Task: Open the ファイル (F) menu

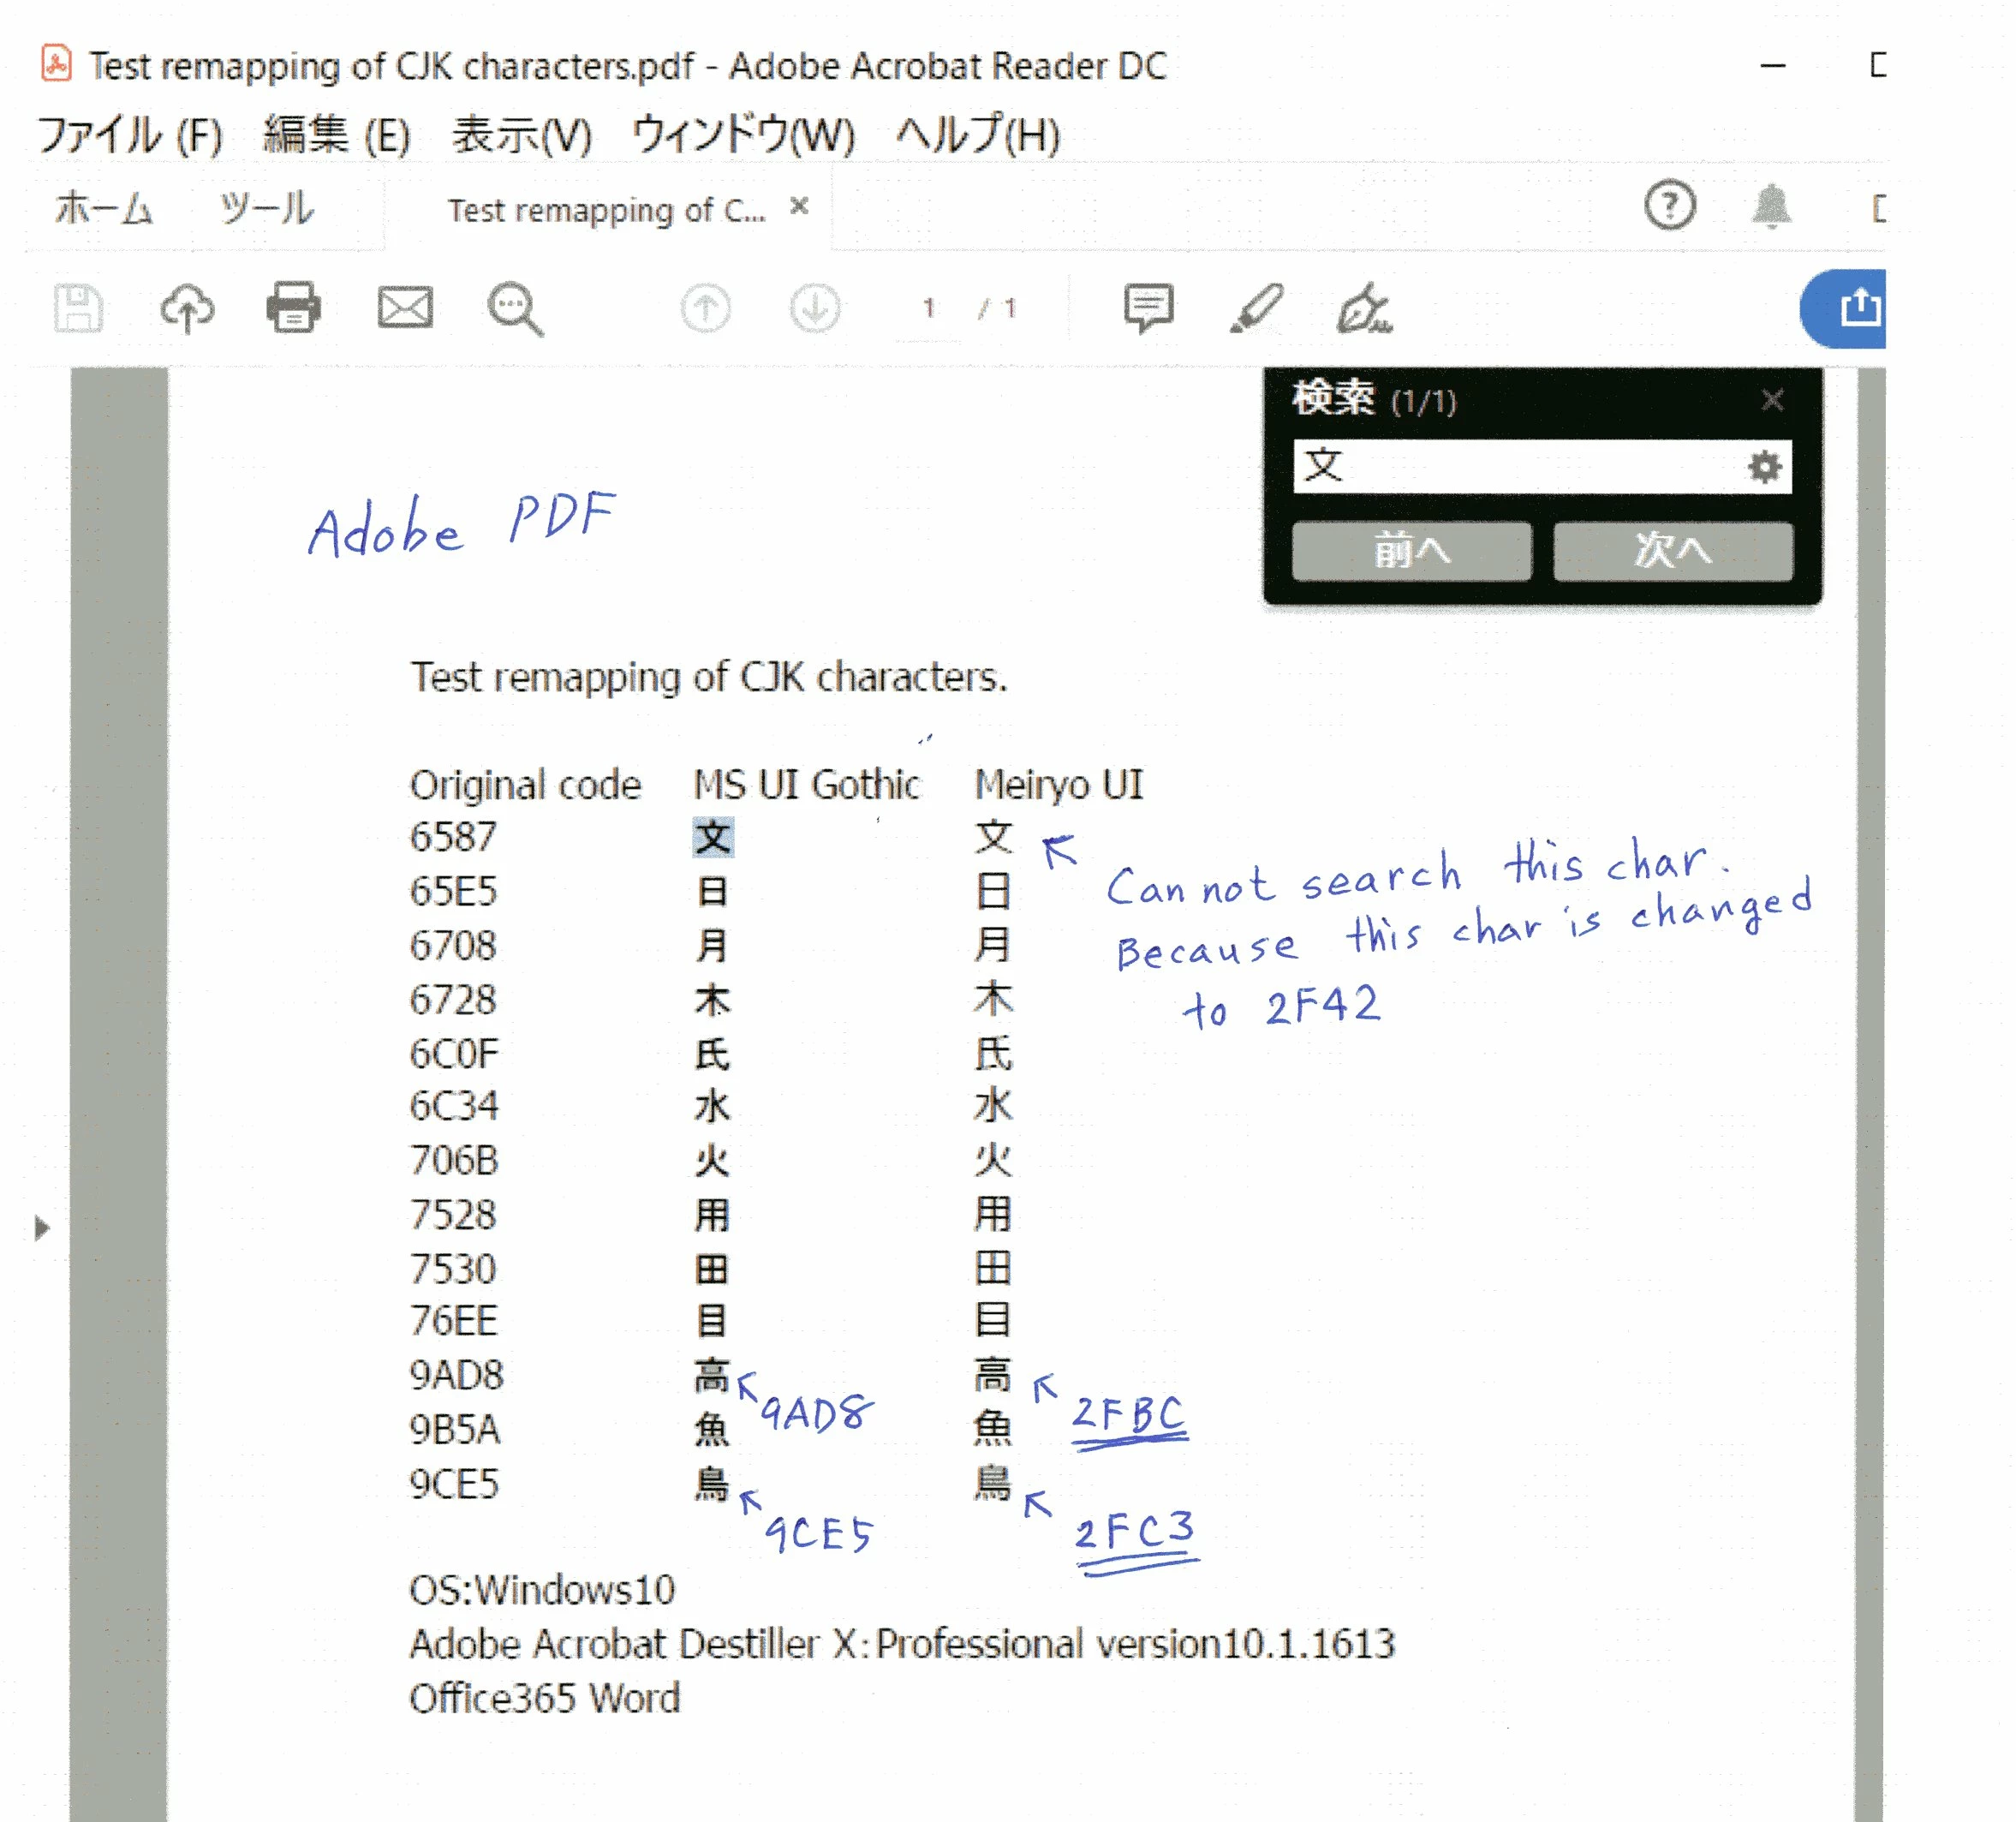Action: (130, 135)
